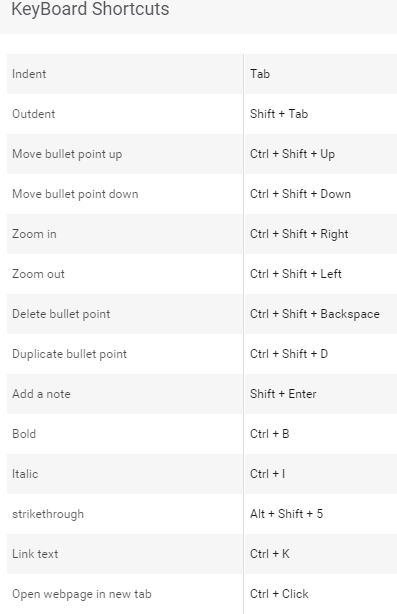The width and height of the screenshot is (397, 614).
Task: Click the Ctrl + Shift + Right shortcut
Action: [x=299, y=234]
